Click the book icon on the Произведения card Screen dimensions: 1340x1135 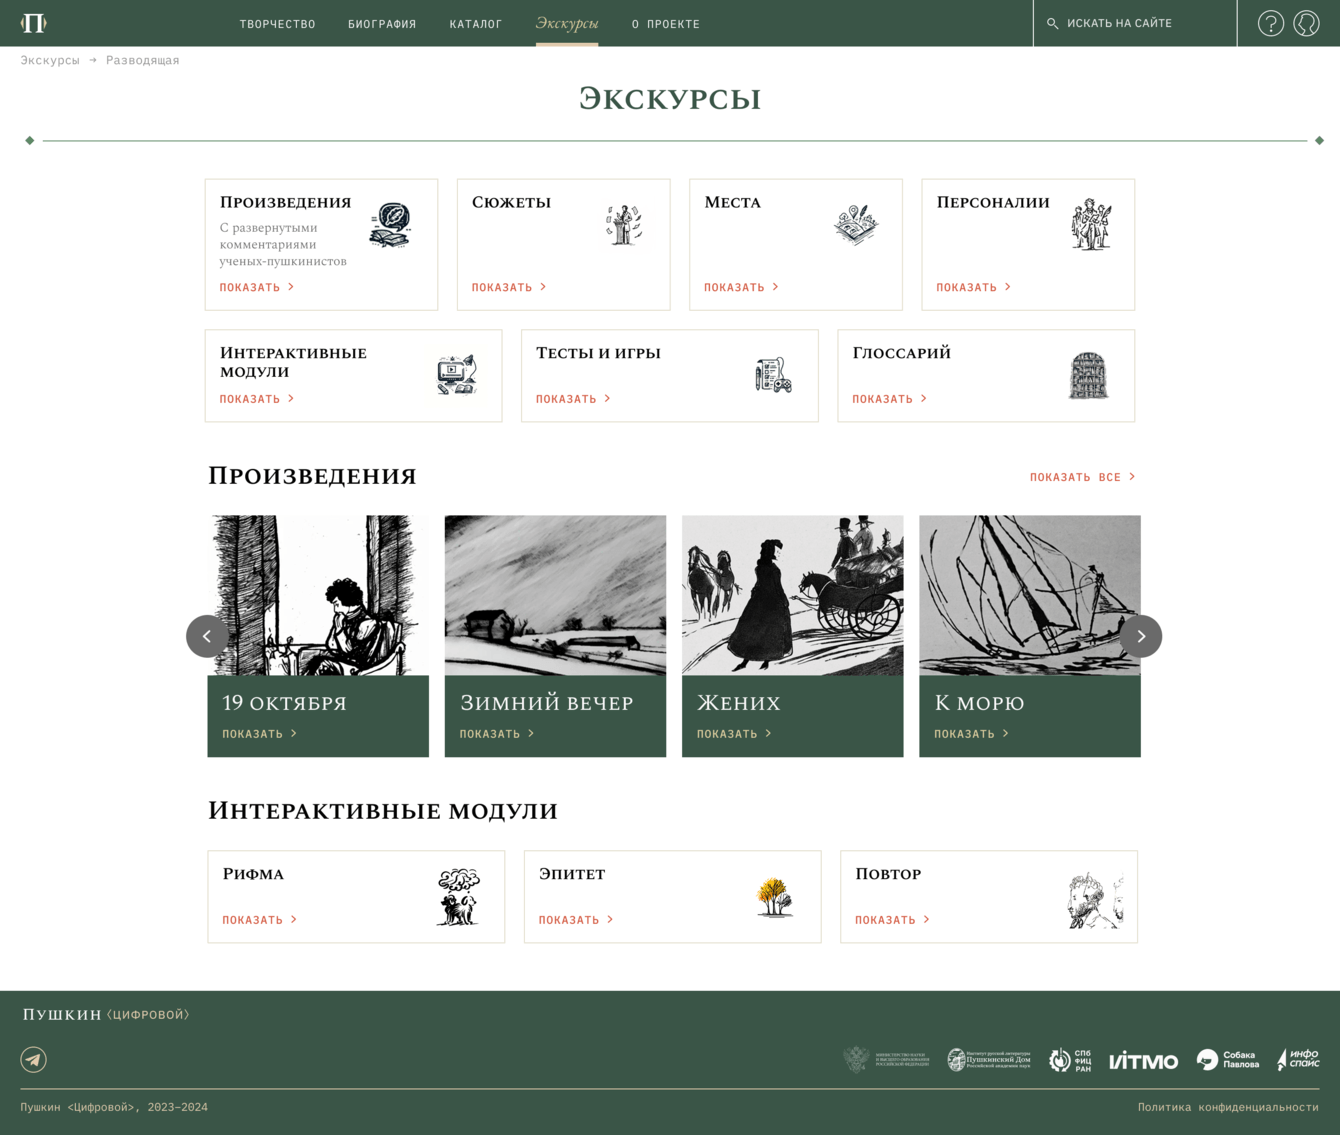click(390, 225)
